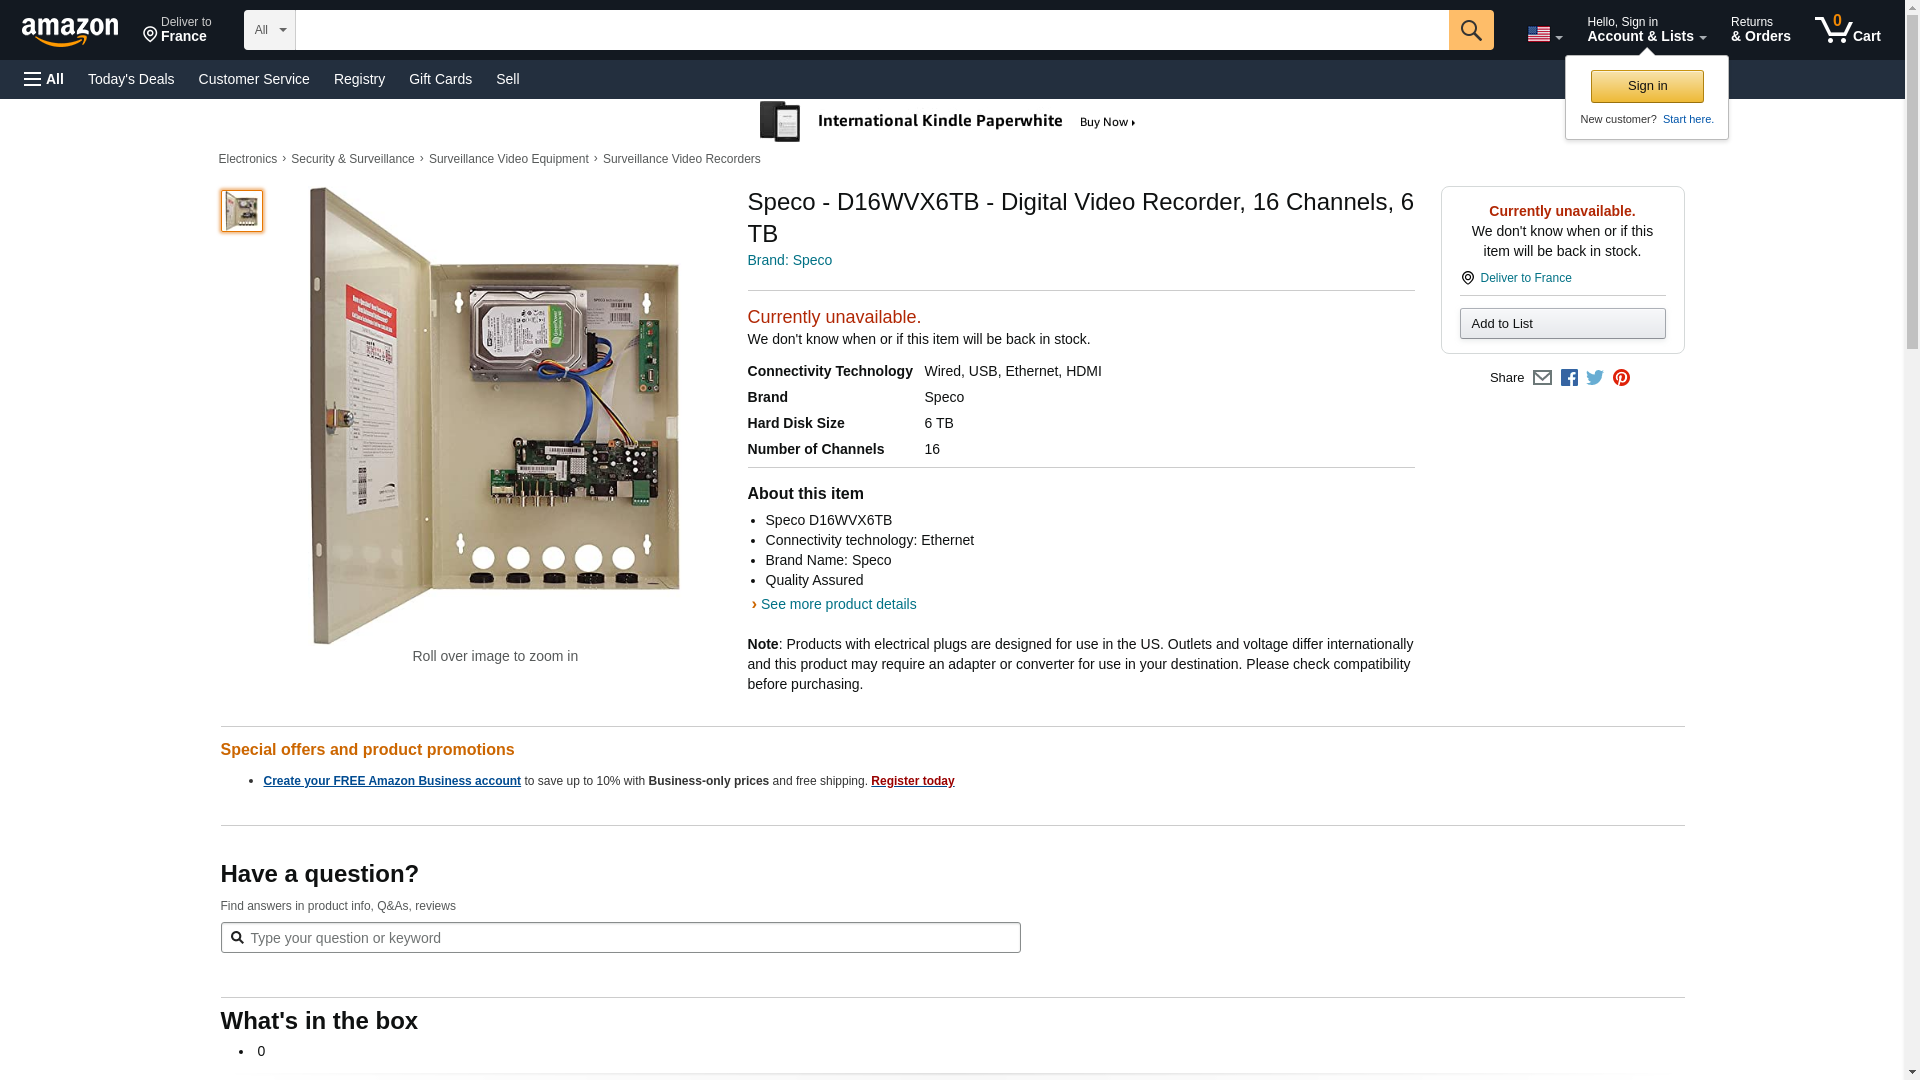Expand the Account & Lists menu
This screenshot has width=1920, height=1080.
click(x=1646, y=30)
